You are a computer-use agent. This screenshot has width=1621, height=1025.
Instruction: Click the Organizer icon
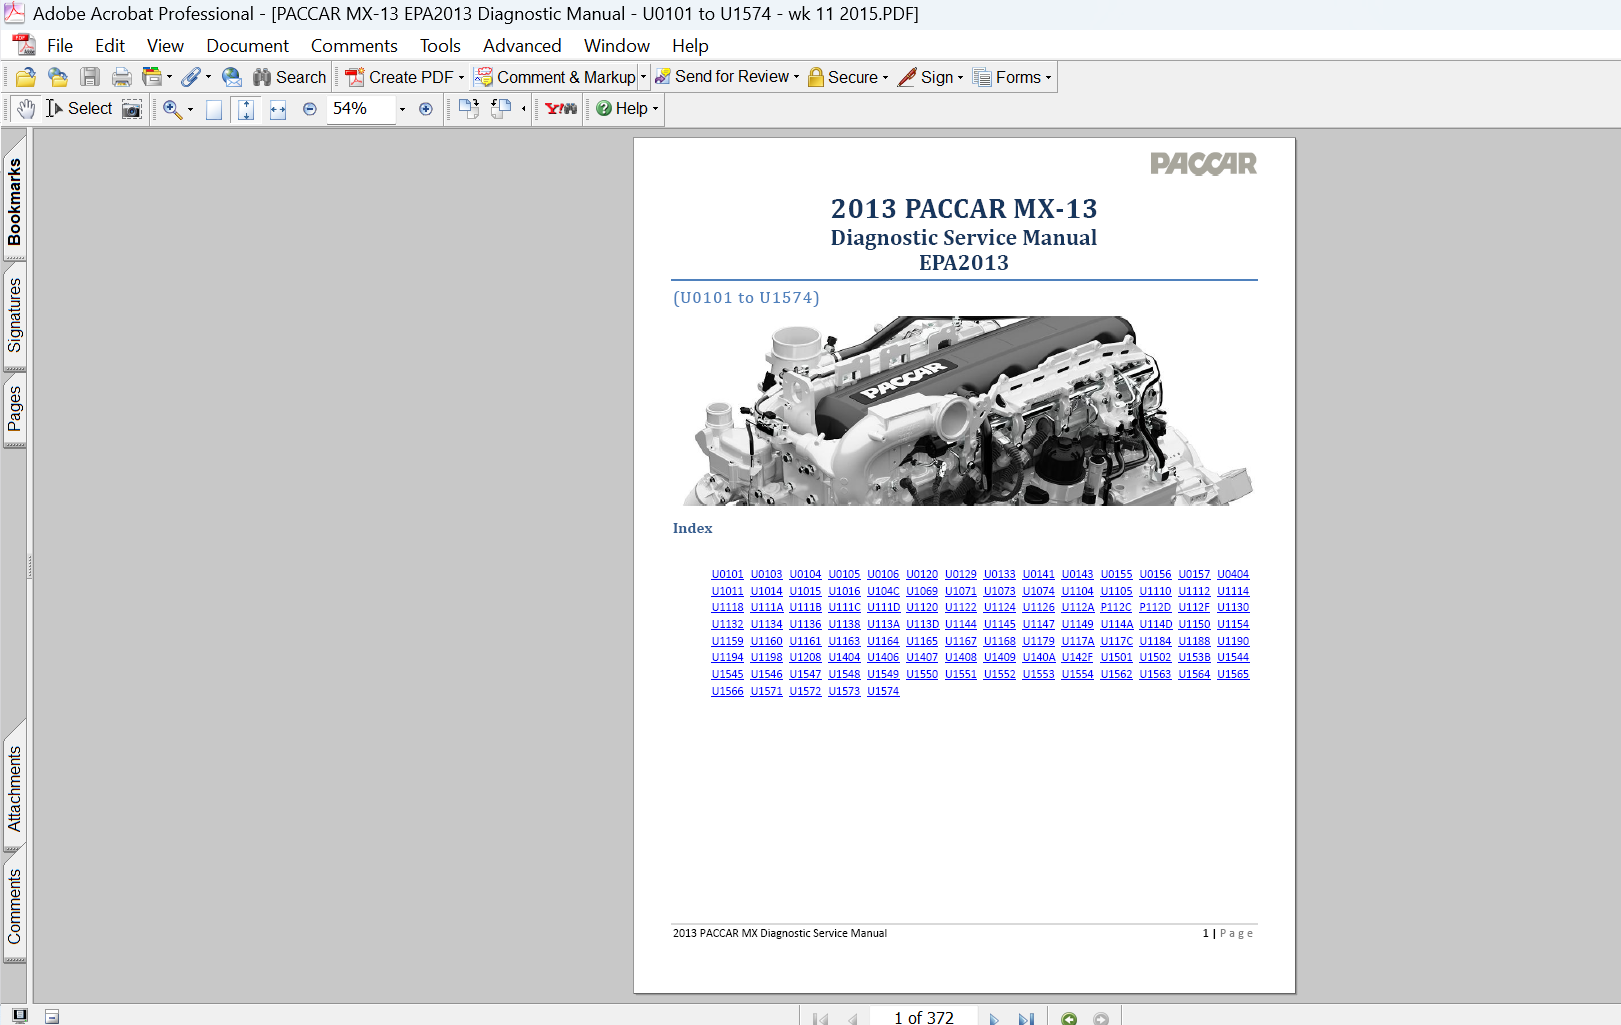(x=152, y=77)
